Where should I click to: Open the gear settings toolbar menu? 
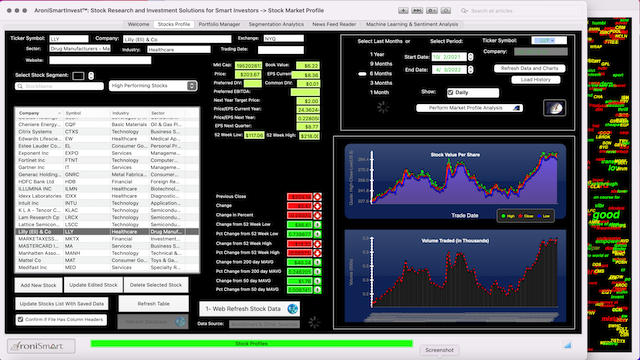click(432, 11)
